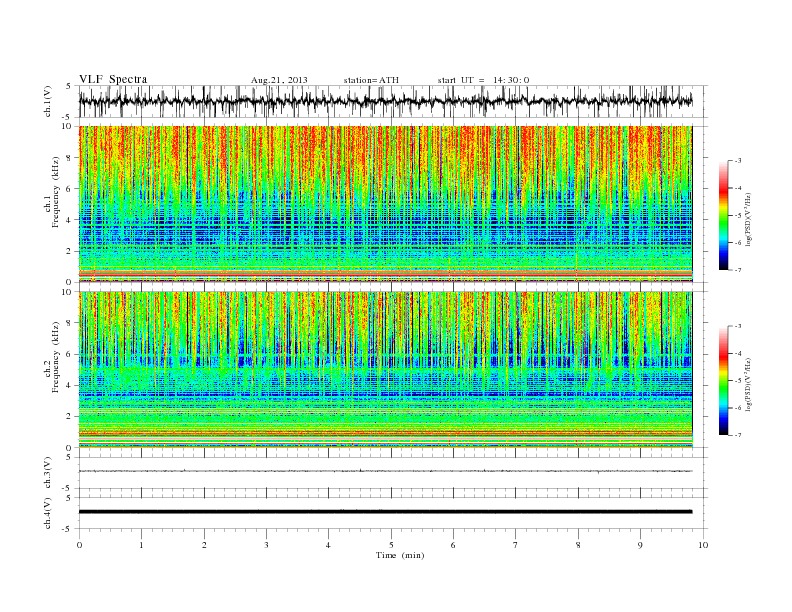
Task: Click the 8 kHz tick of ch.1 spectrogram
Action: click(70, 158)
